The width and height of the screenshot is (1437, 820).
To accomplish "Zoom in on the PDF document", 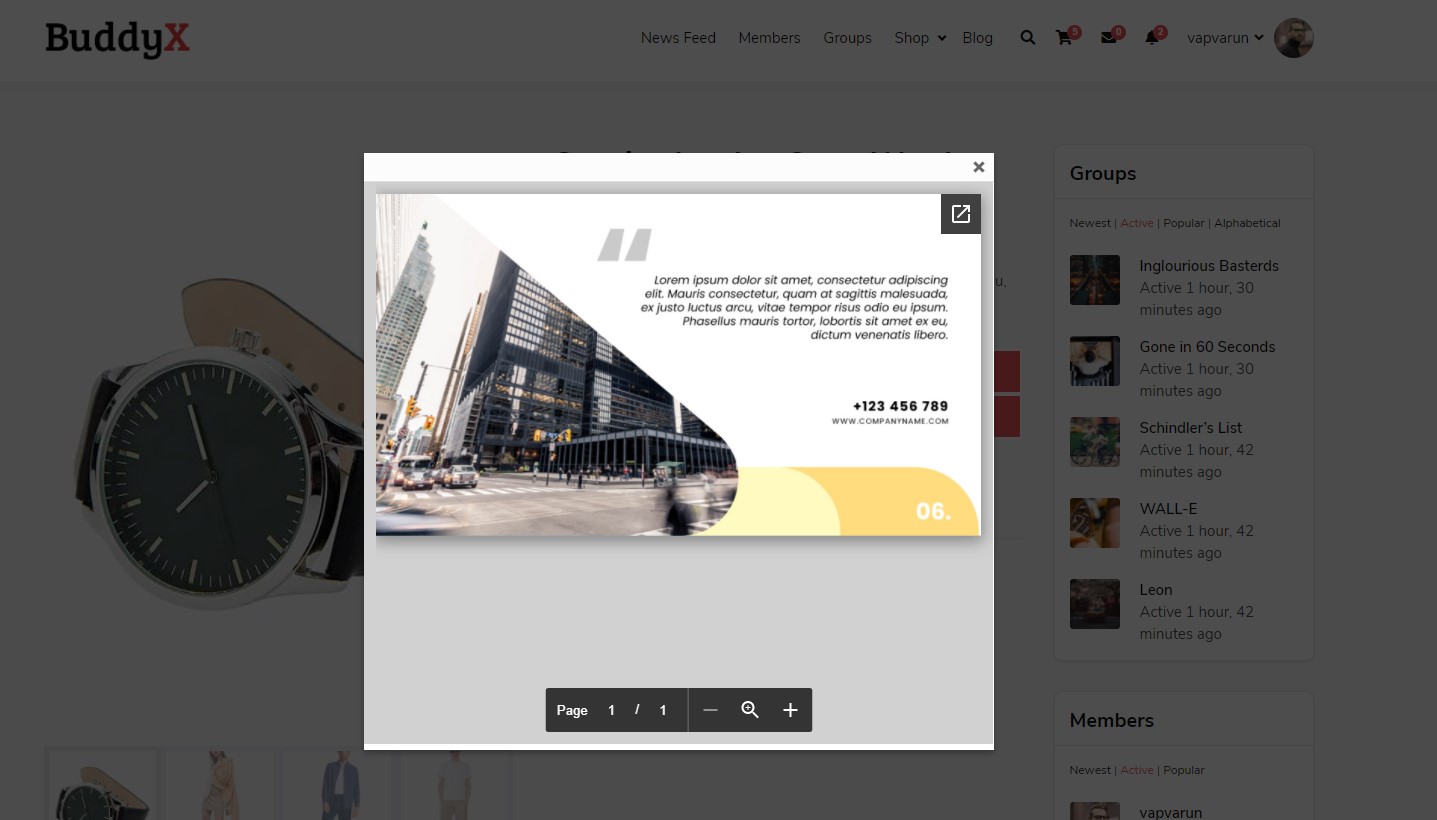I will tap(790, 710).
